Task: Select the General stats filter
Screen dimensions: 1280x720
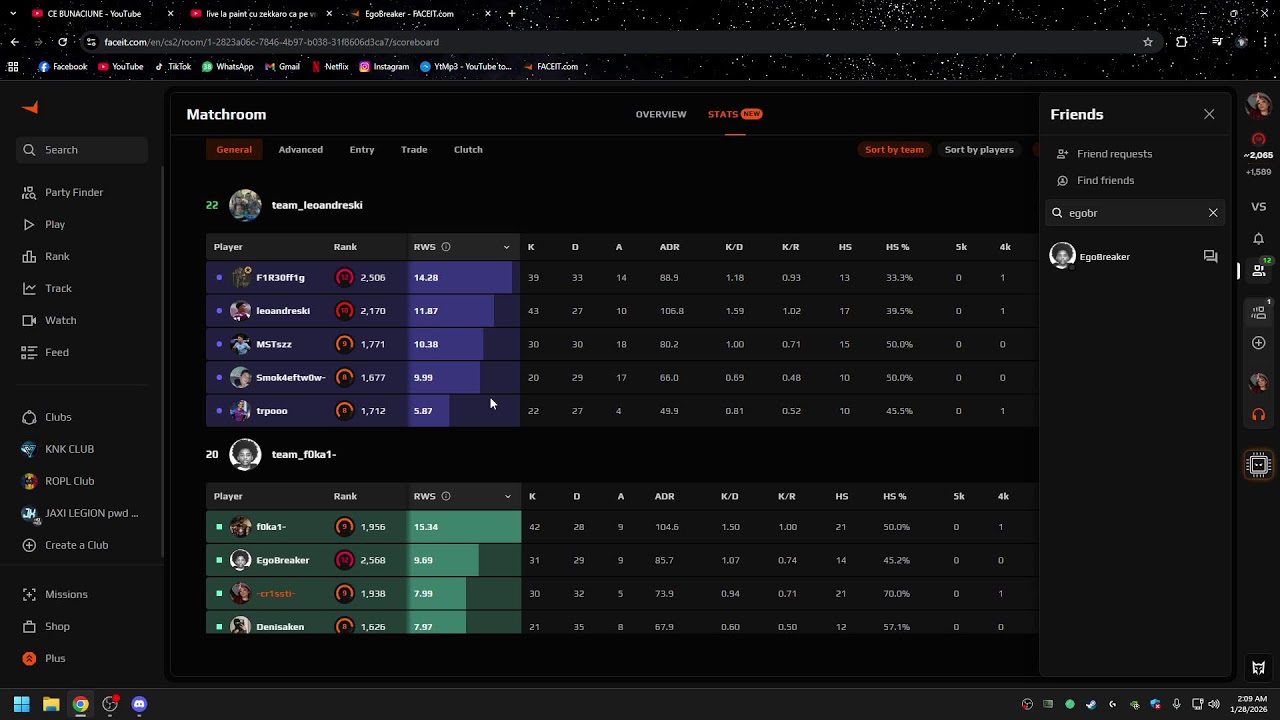Action: (x=234, y=150)
